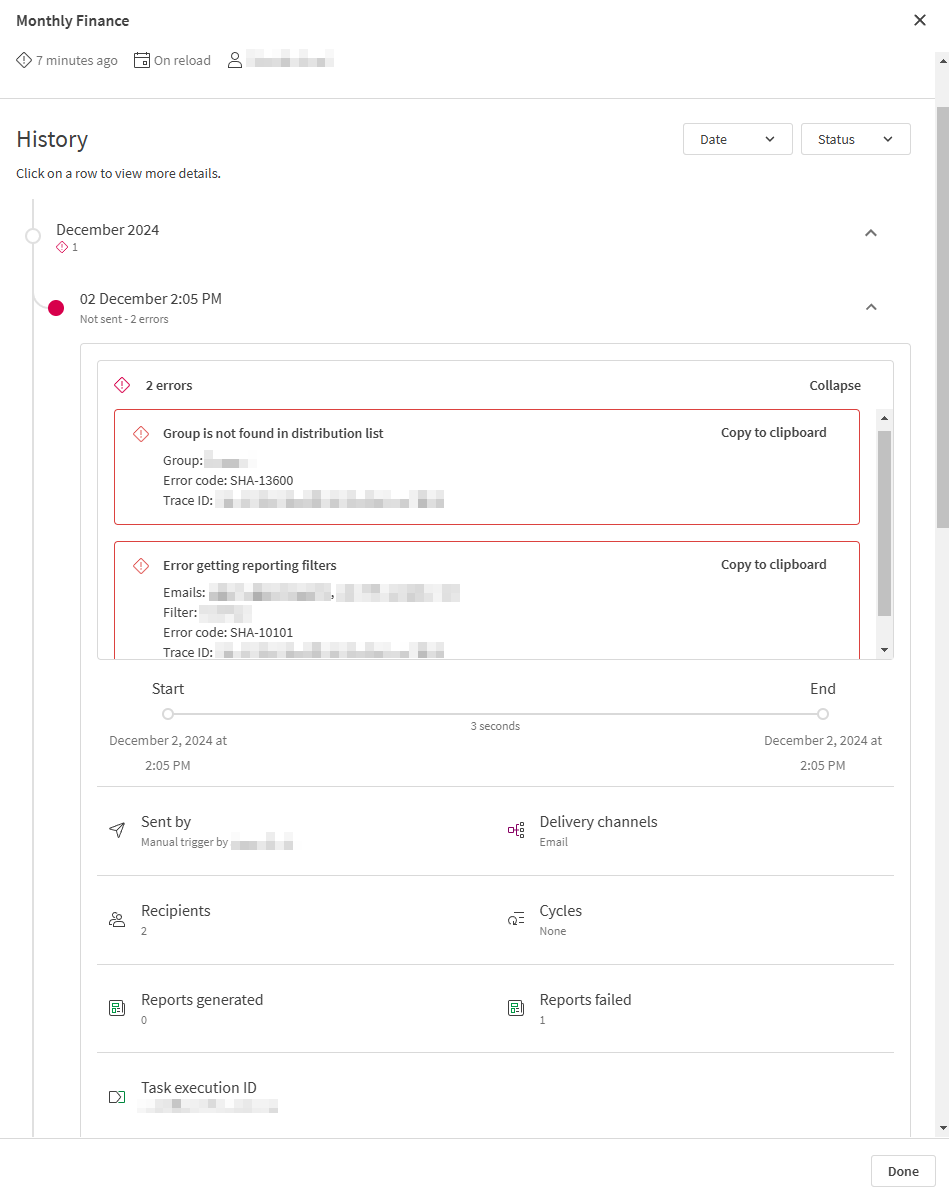Collapse the 02 December 2:05 PM entry
This screenshot has width=949, height=1196.
pyautogui.click(x=870, y=307)
